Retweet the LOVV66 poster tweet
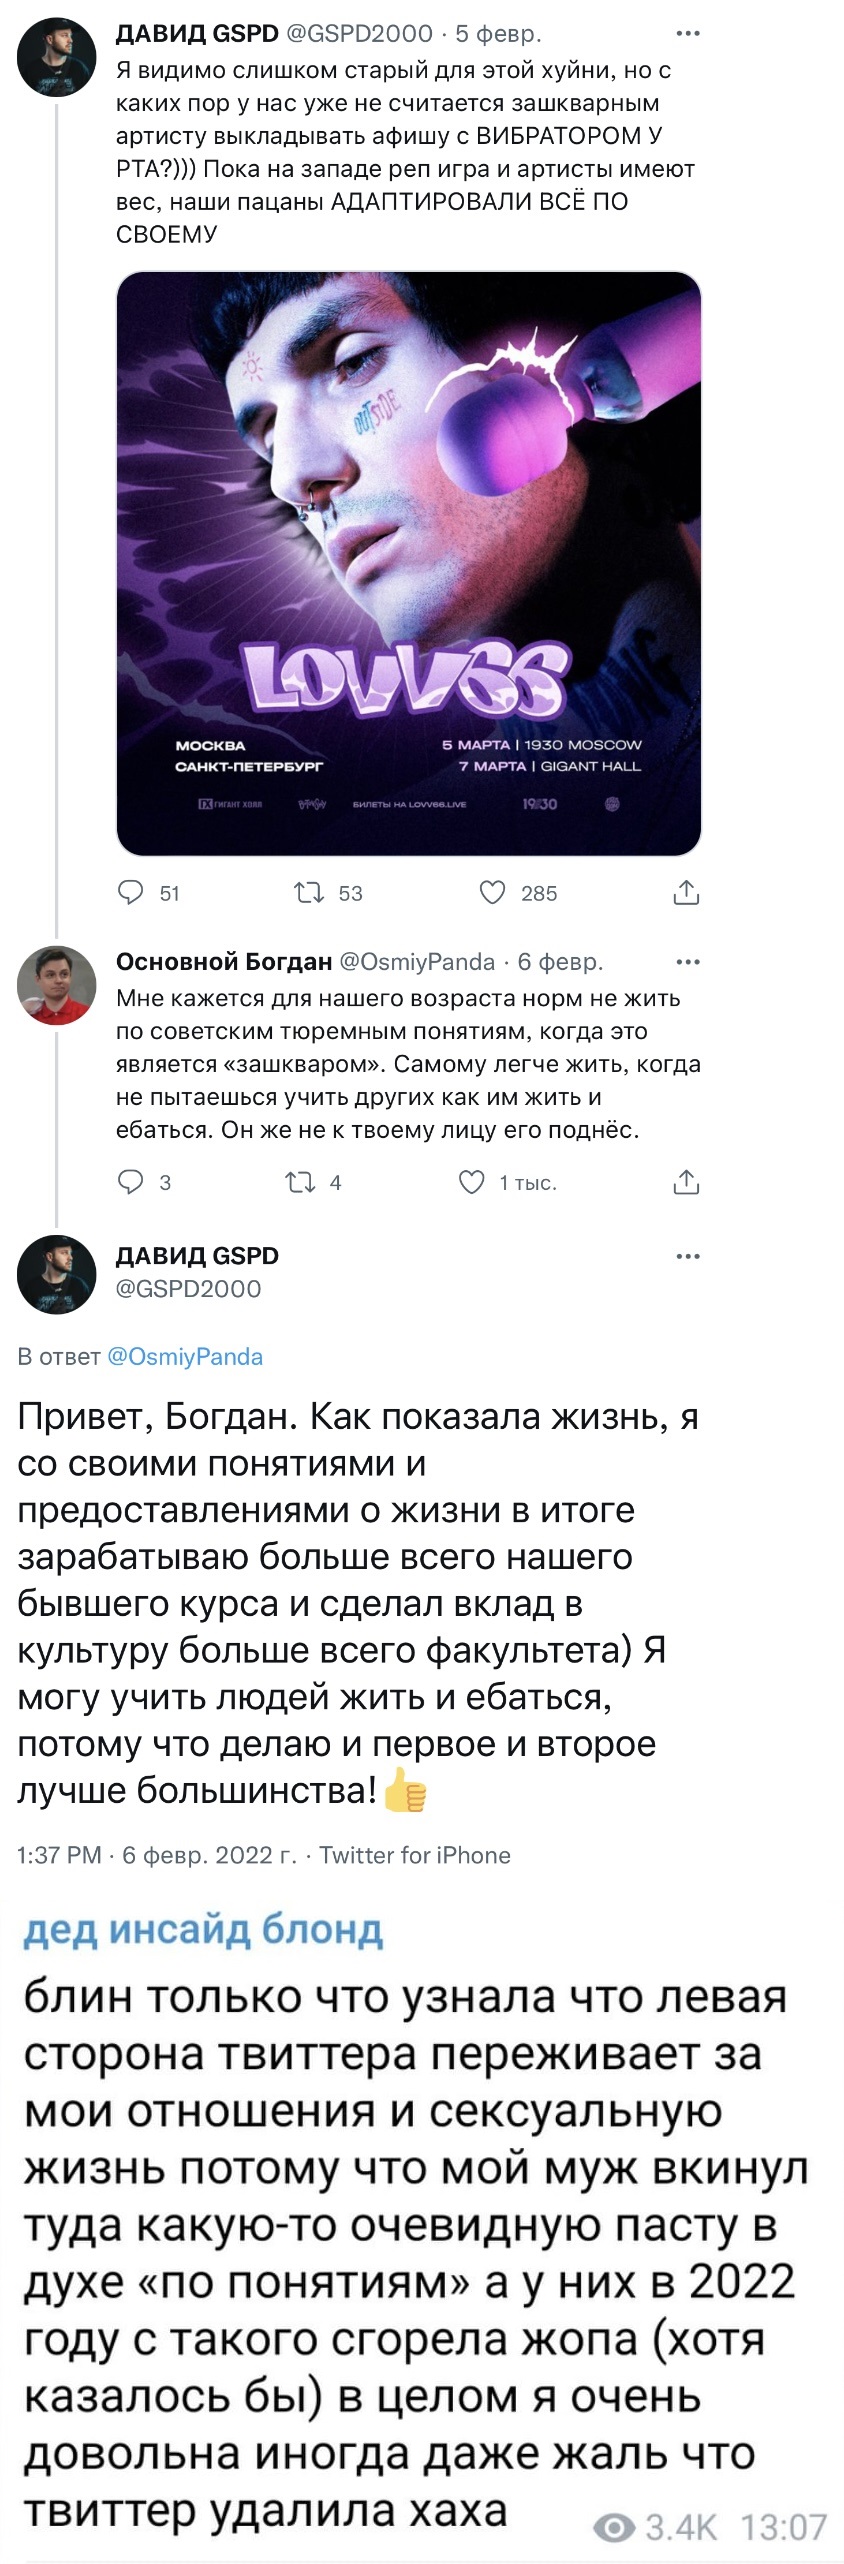The height and width of the screenshot is (2564, 844). [x=309, y=892]
